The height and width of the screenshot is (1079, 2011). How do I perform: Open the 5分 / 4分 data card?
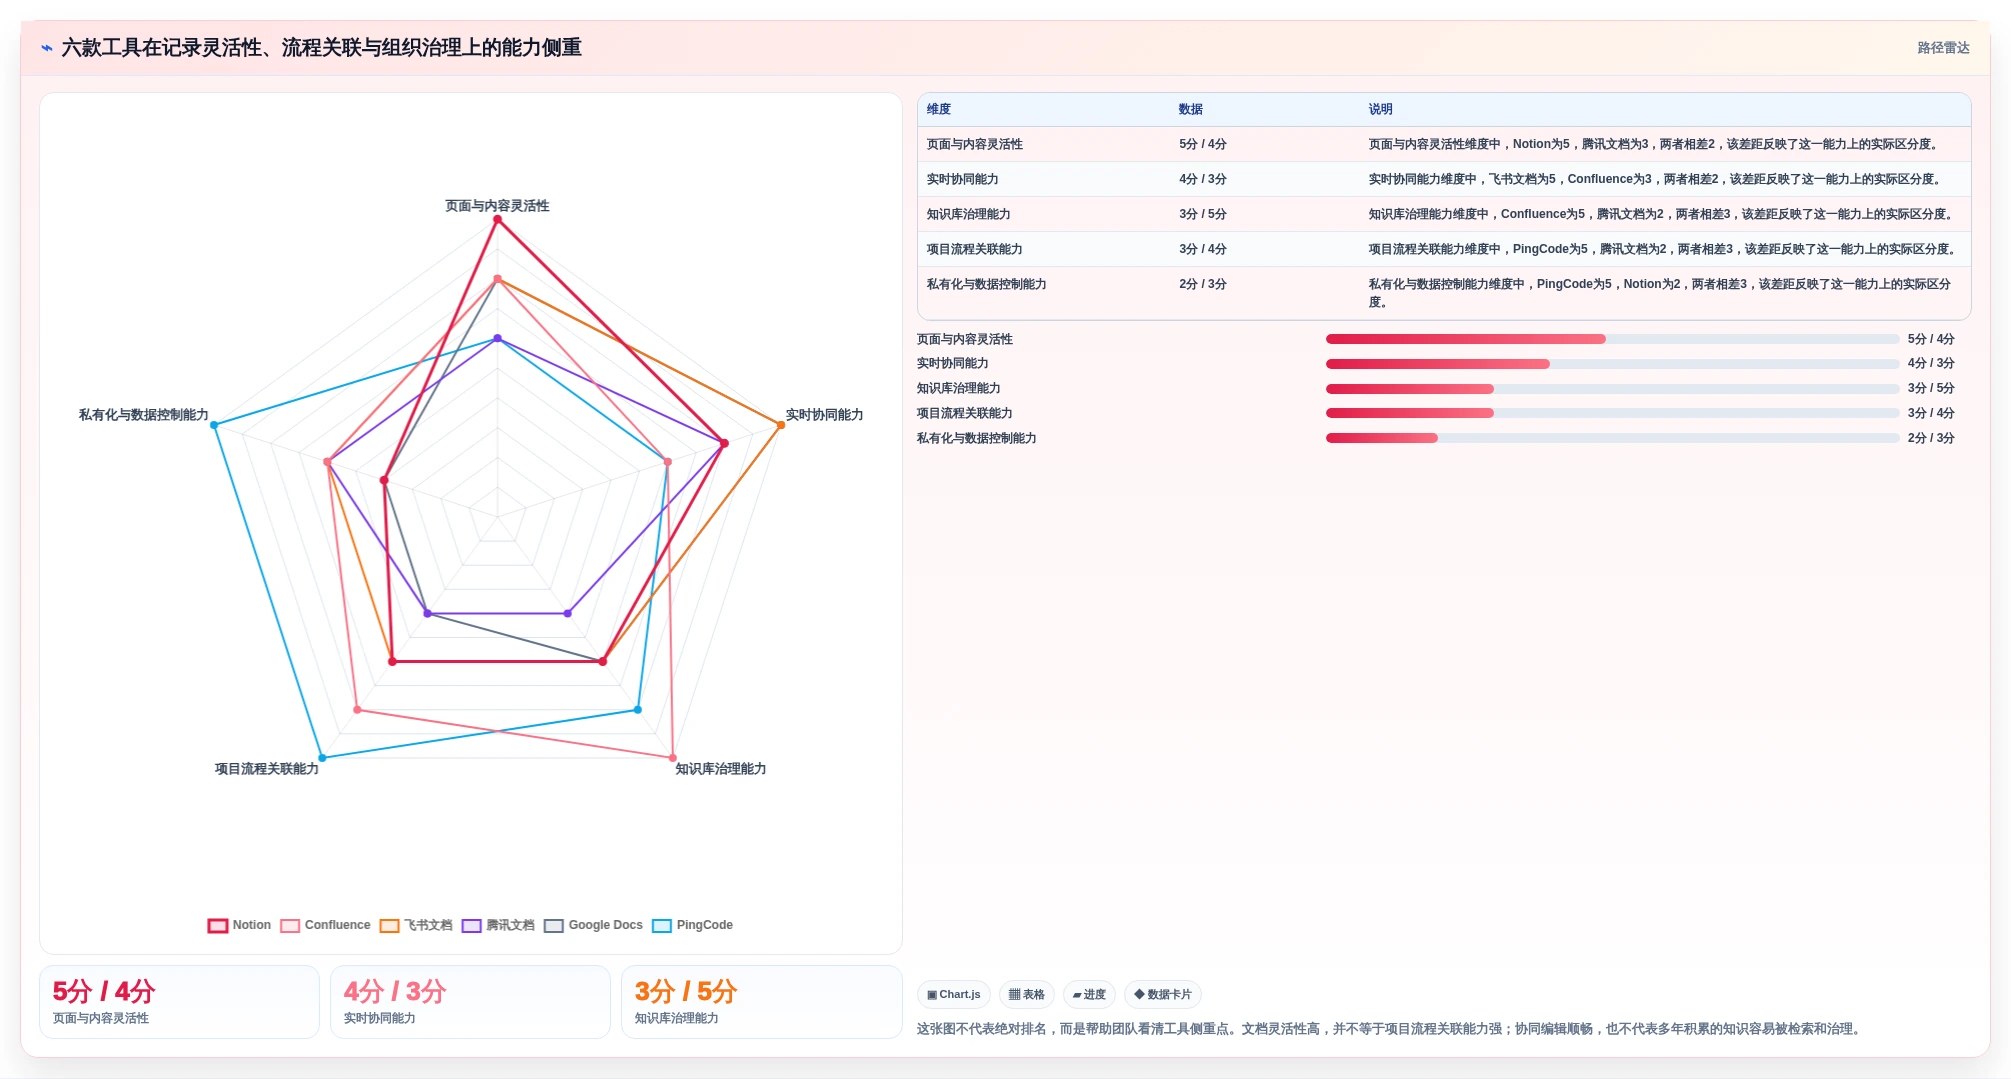point(179,1002)
